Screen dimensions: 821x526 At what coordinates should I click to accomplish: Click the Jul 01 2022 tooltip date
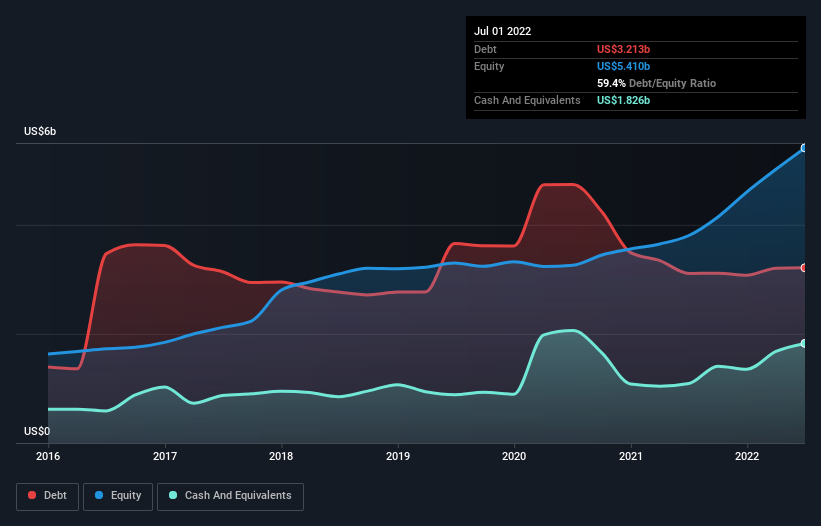(x=502, y=31)
